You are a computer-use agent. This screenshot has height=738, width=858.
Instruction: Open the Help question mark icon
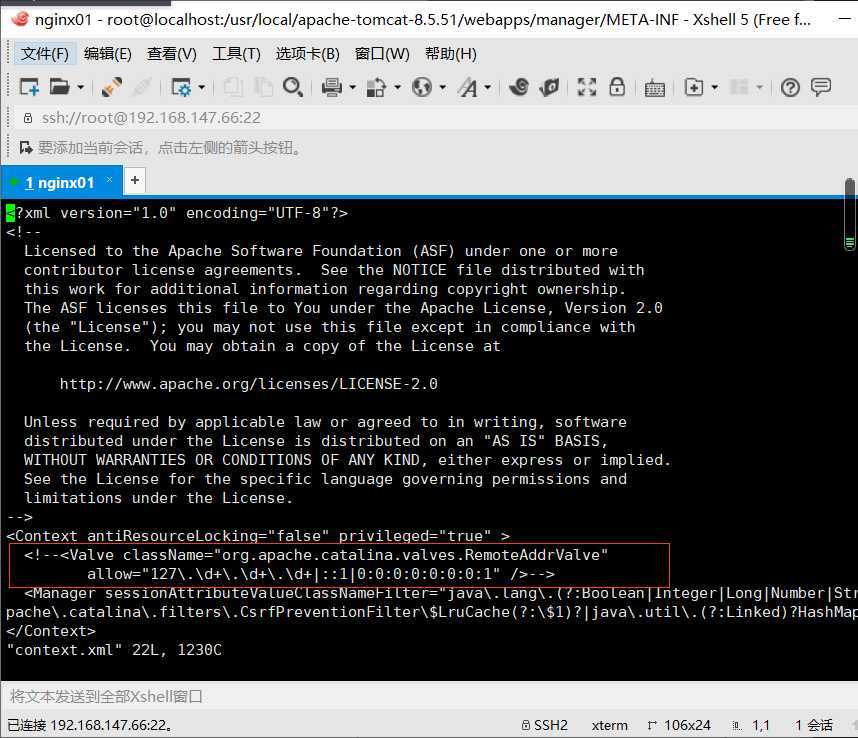click(x=790, y=87)
